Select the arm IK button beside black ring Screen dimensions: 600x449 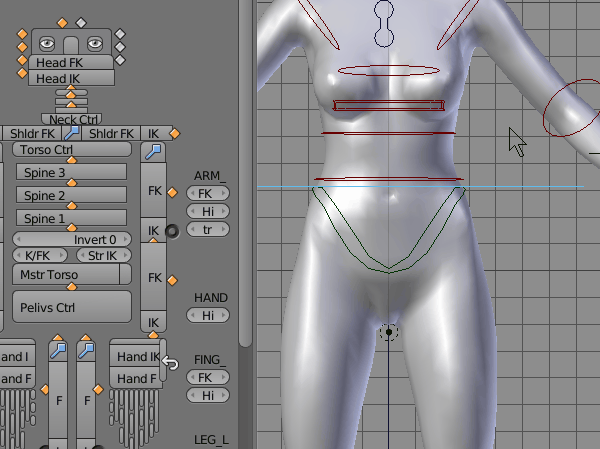pos(153,230)
